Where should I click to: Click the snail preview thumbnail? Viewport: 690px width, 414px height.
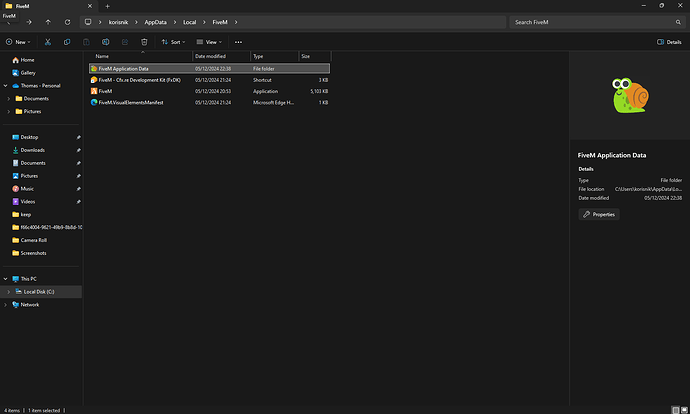tap(630, 95)
